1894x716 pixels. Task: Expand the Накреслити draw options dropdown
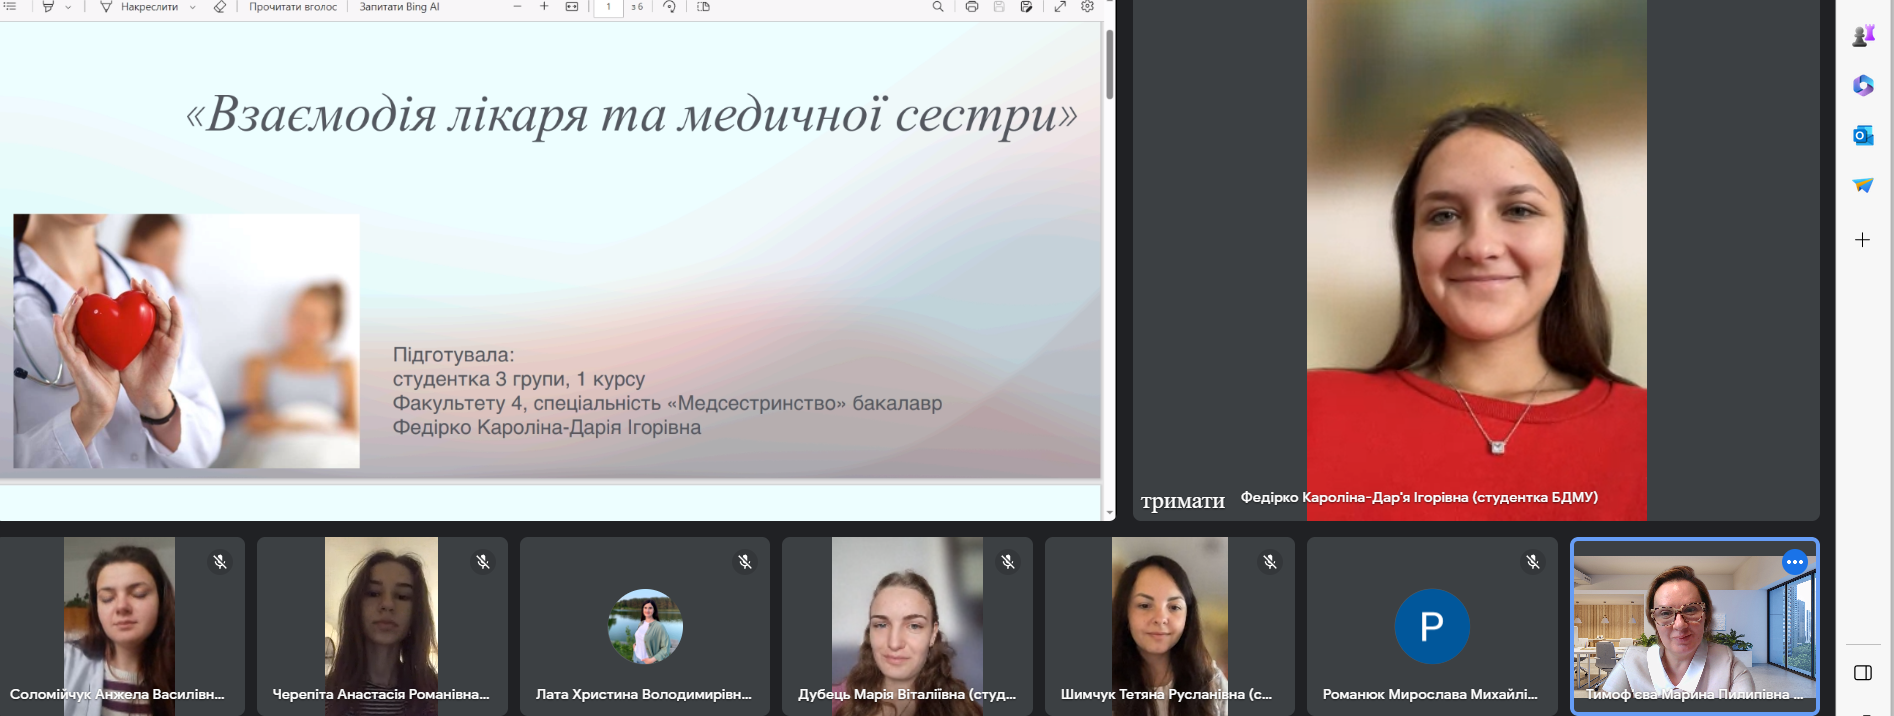(192, 7)
